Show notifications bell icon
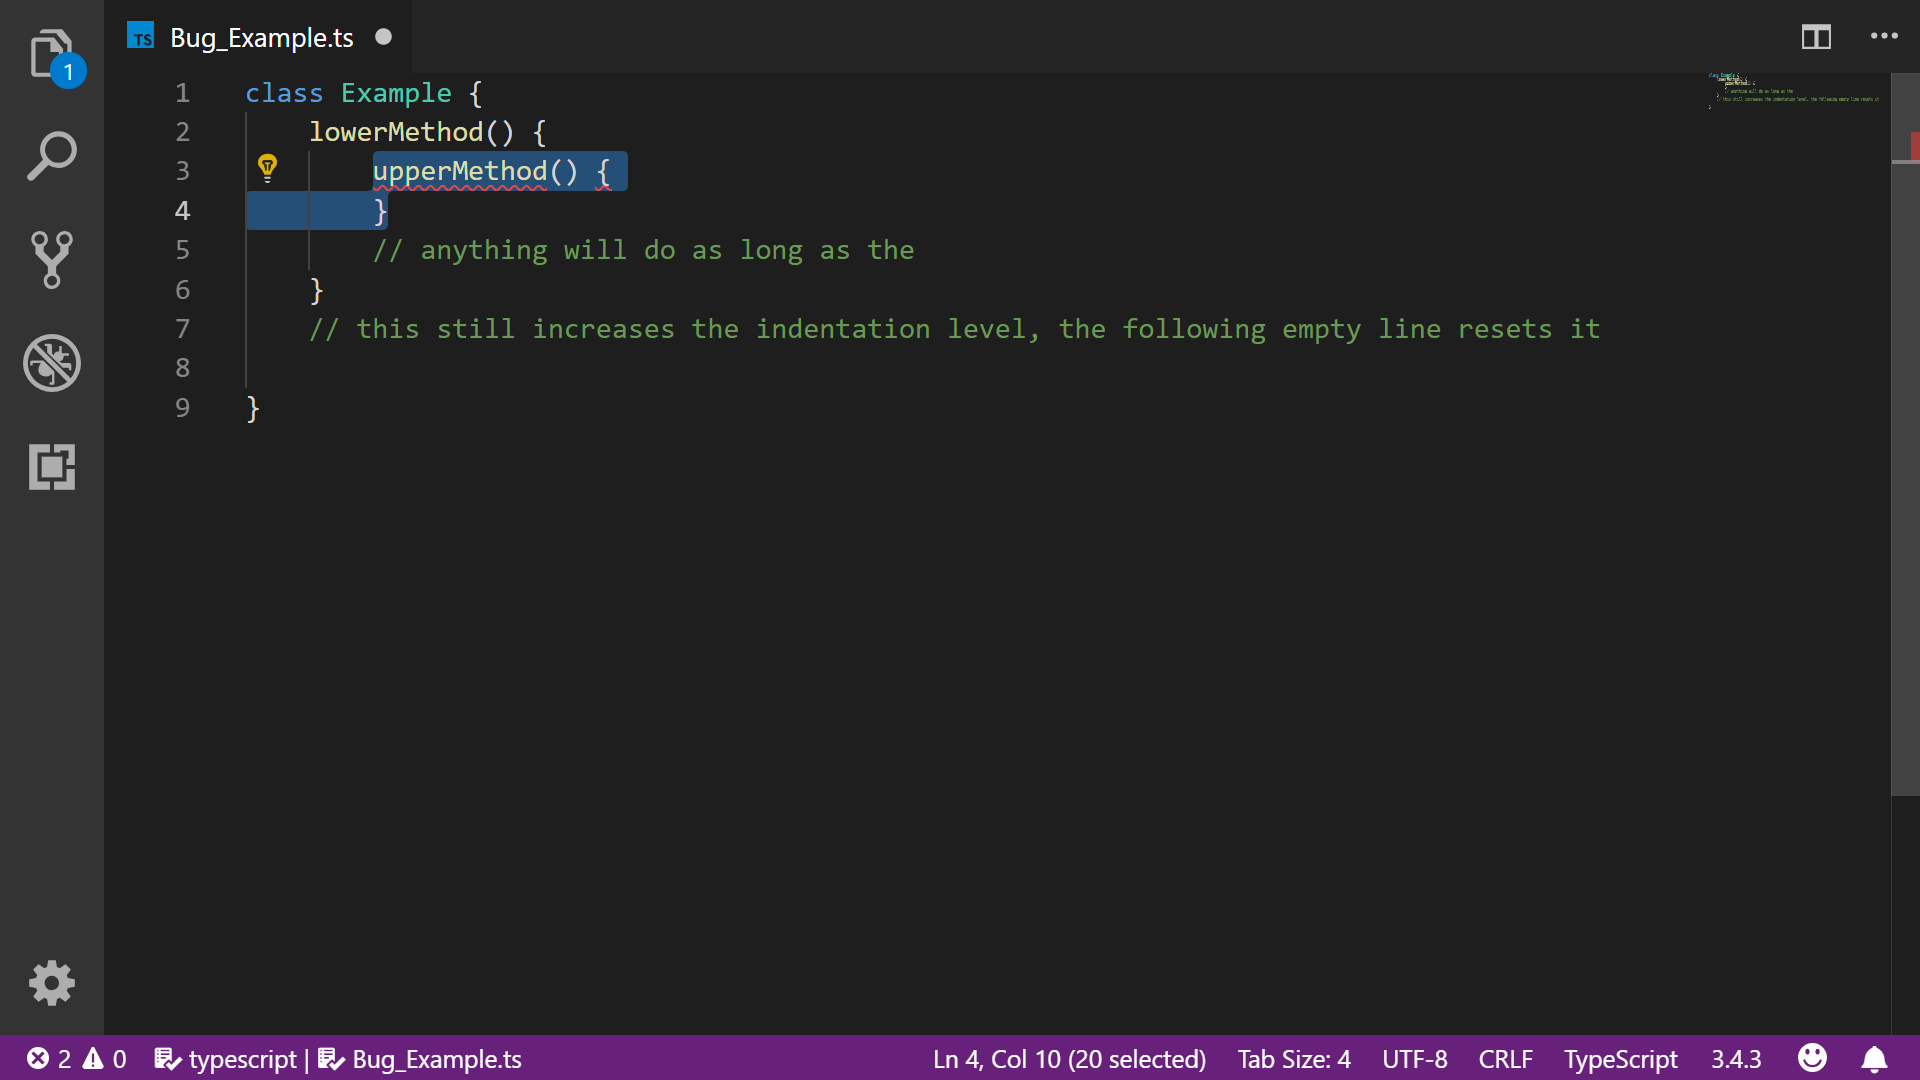The height and width of the screenshot is (1080, 1920). [1874, 1059]
